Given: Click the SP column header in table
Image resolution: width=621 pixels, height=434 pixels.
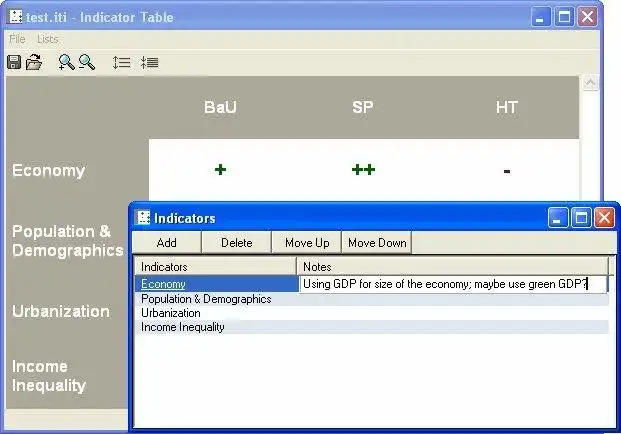Looking at the screenshot, I should click(363, 107).
